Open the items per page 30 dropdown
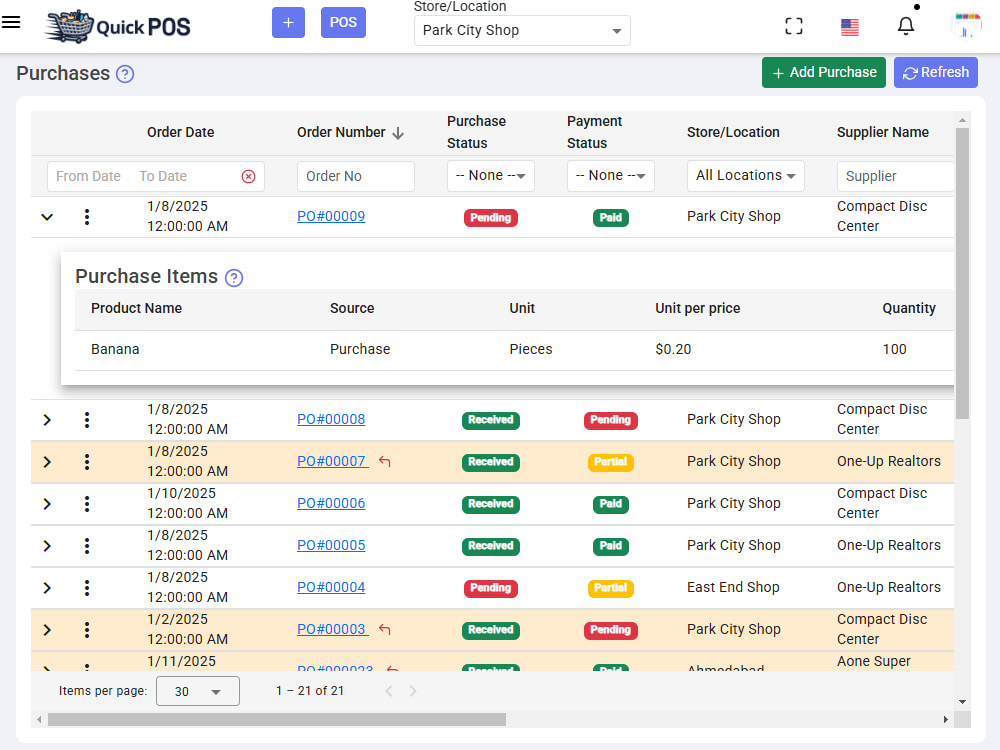Screen dimensions: 1000x750 (198, 691)
